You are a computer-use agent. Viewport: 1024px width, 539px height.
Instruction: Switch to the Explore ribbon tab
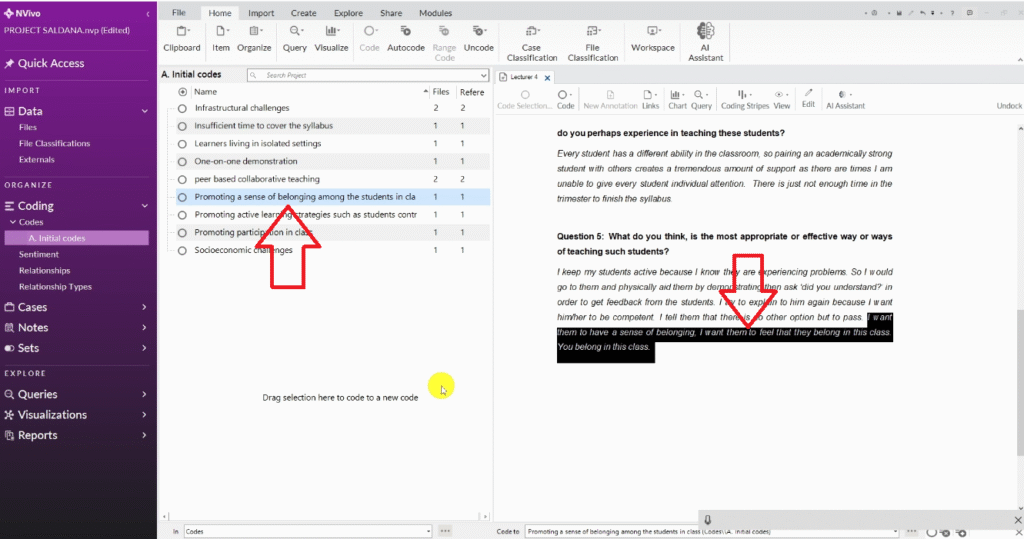click(348, 13)
